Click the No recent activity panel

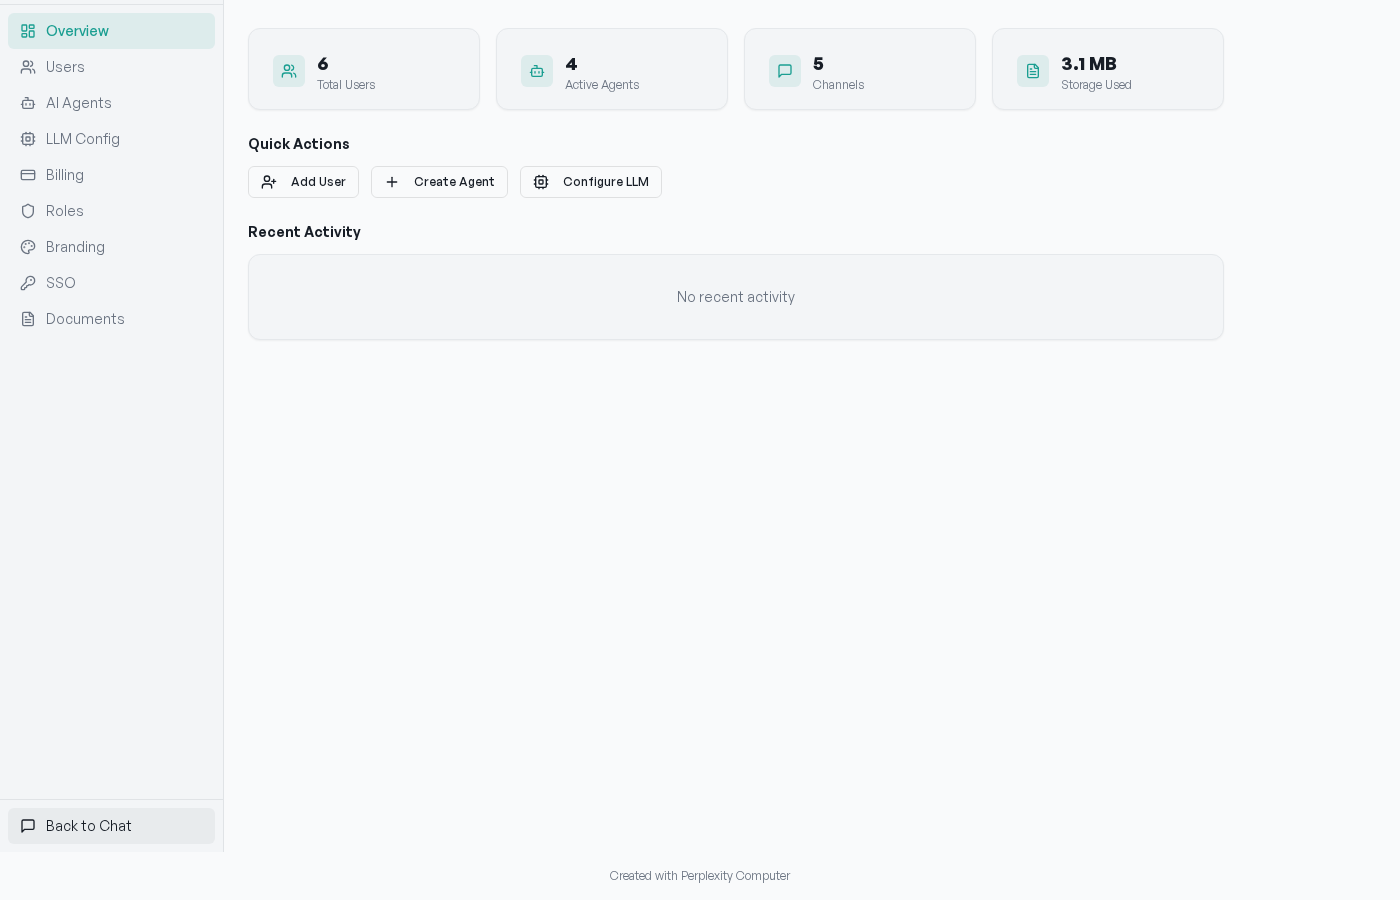(x=736, y=297)
